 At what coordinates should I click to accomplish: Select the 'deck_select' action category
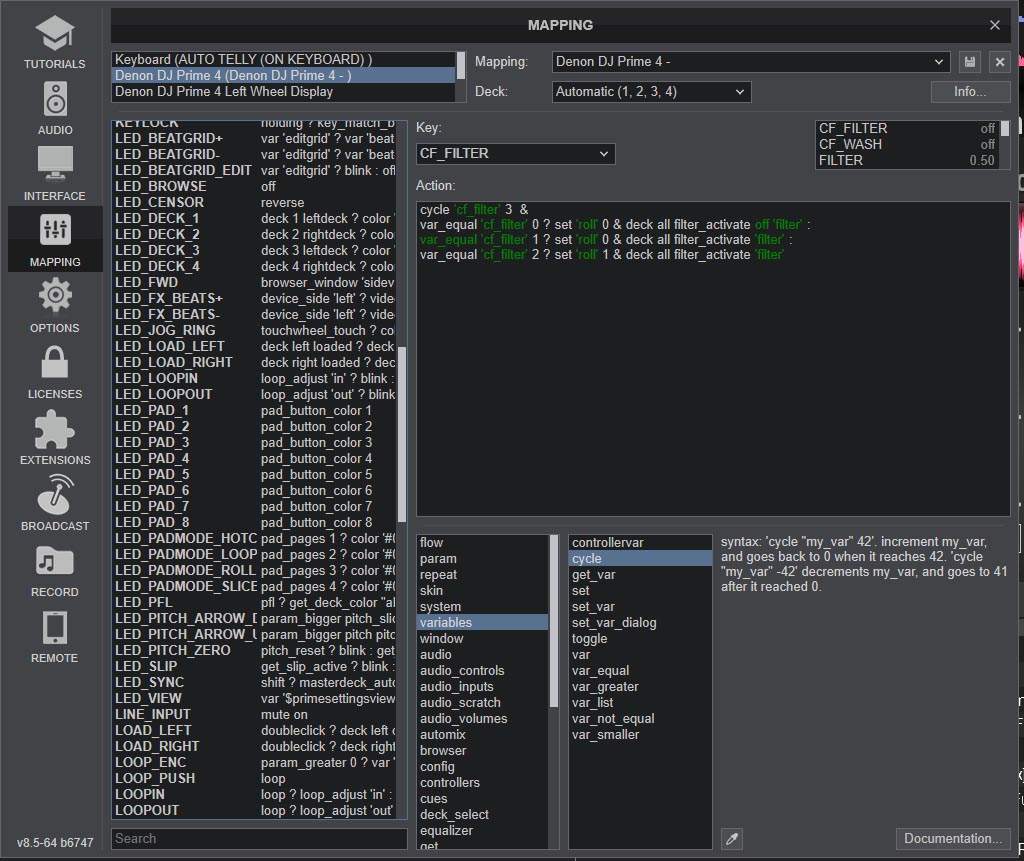[483, 815]
